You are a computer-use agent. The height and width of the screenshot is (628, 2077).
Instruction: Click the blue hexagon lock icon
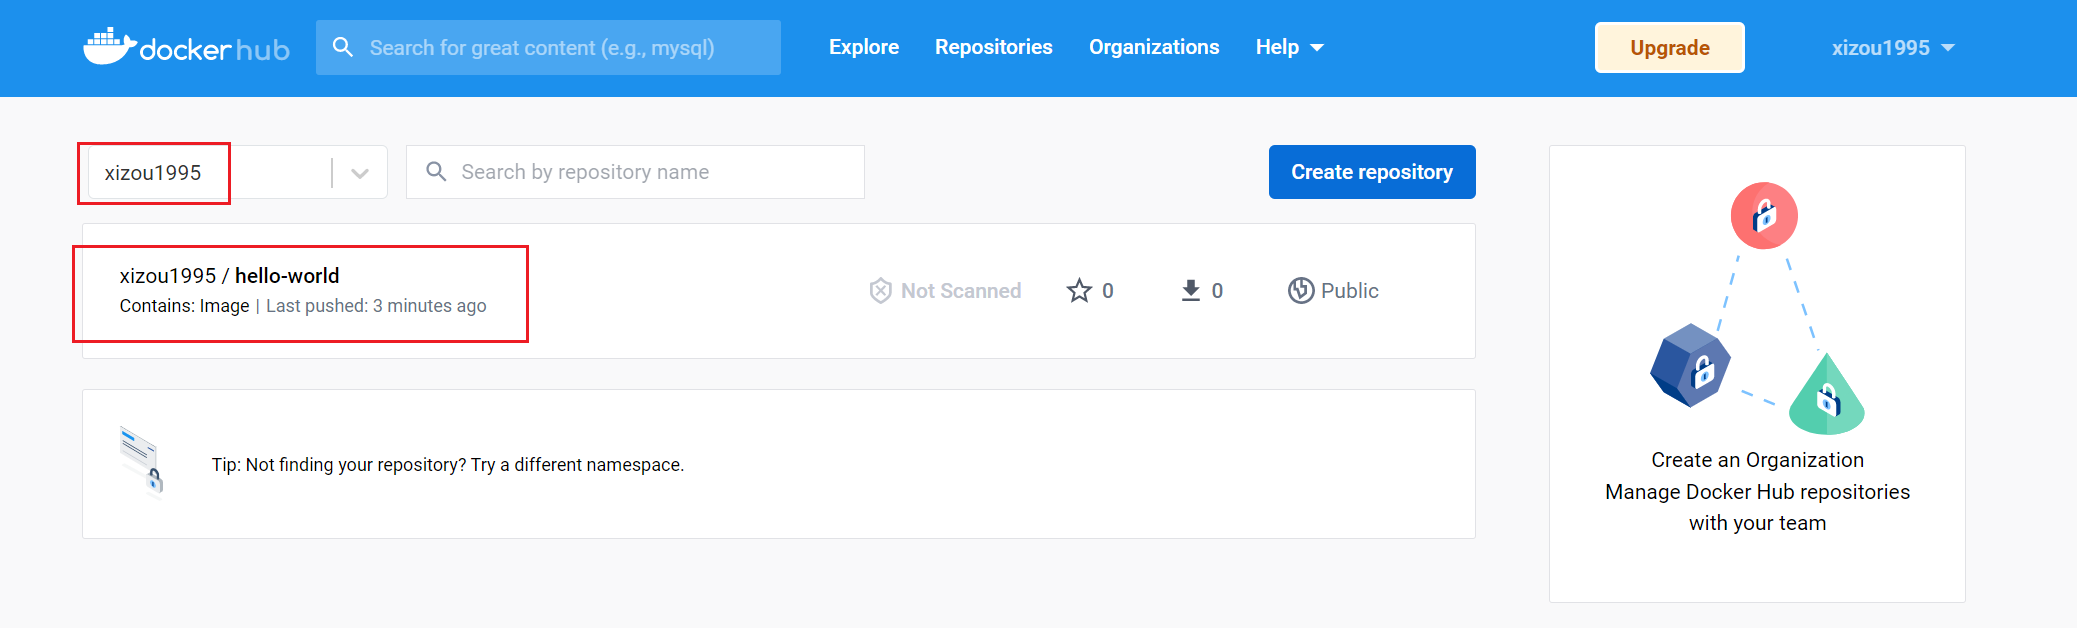pos(1690,365)
